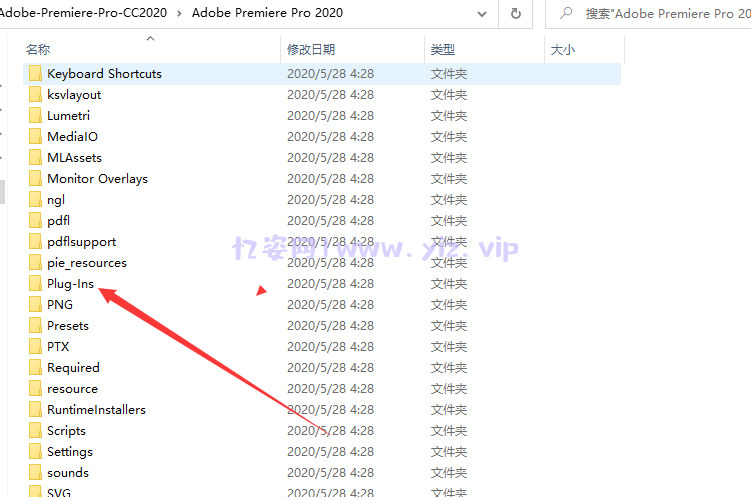Viewport: 751px width, 500px height.
Task: Click the PTX folder icon
Action: pos(35,347)
